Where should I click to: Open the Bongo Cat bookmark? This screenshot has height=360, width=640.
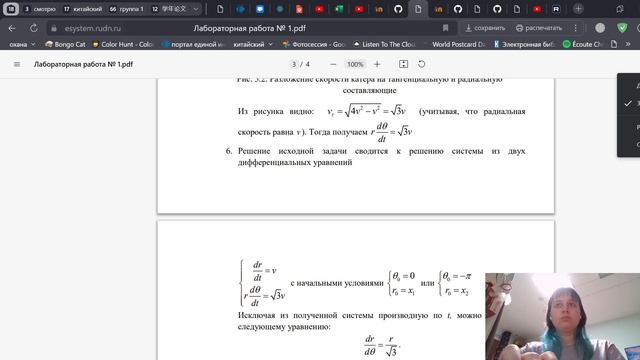tap(65, 44)
